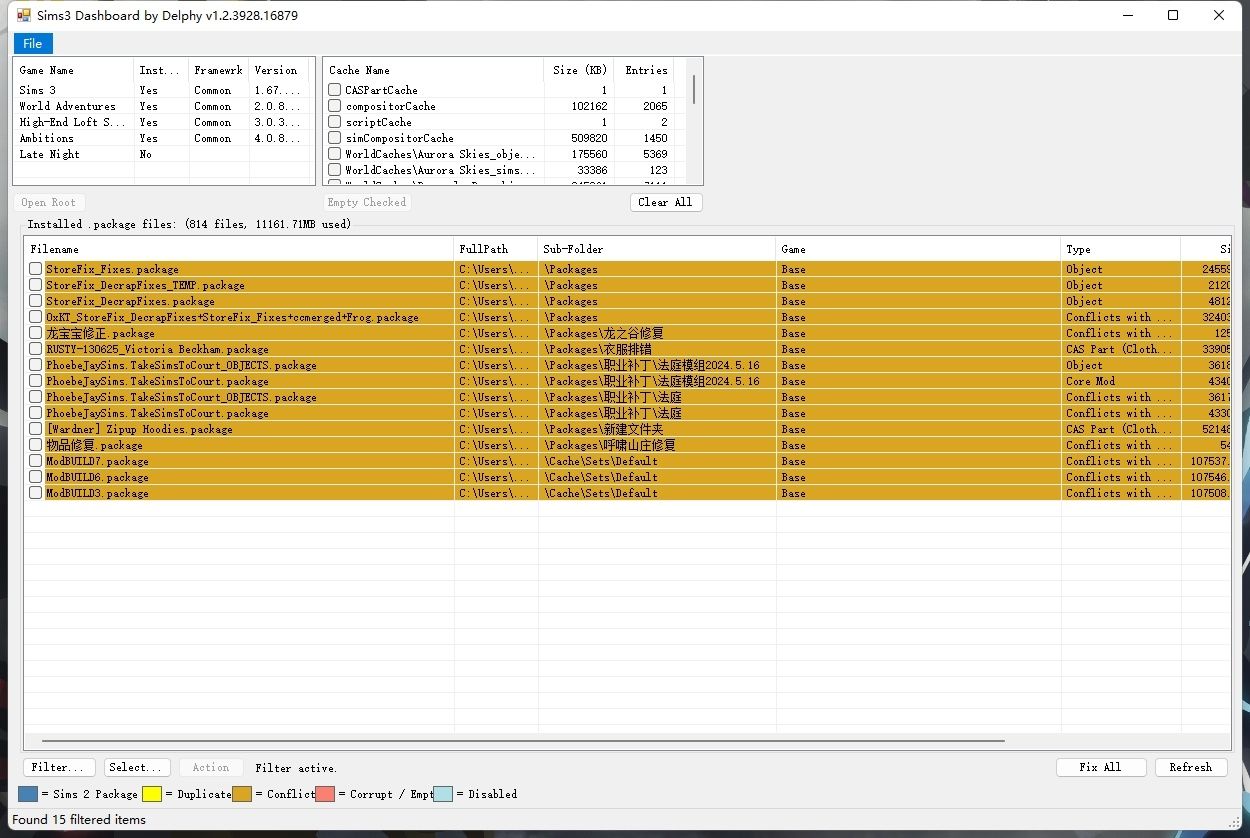Image resolution: width=1250 pixels, height=838 pixels.
Task: Check the simCompositorCache checkbox
Action: (x=335, y=138)
